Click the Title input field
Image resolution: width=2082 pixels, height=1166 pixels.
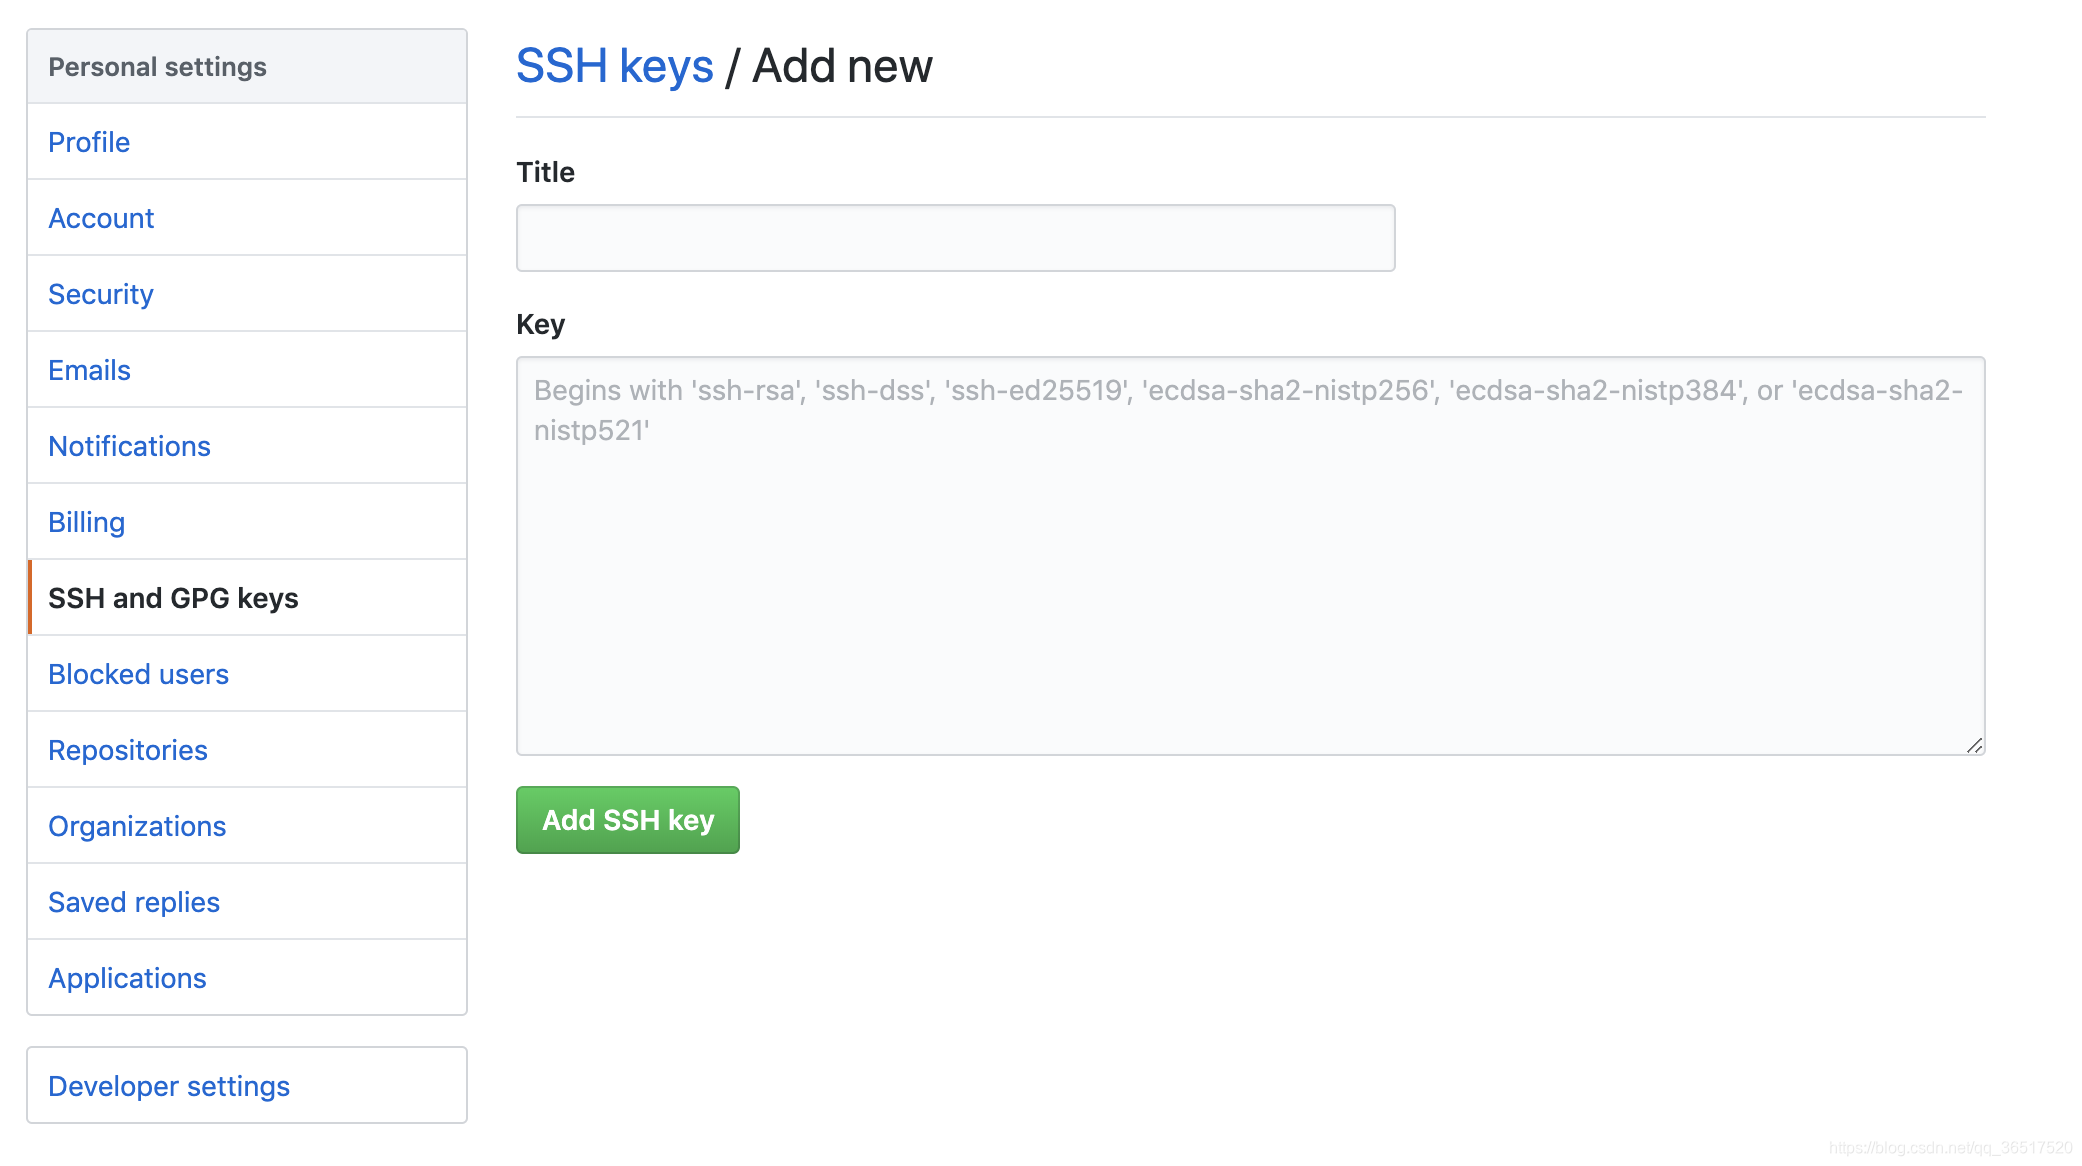[955, 236]
